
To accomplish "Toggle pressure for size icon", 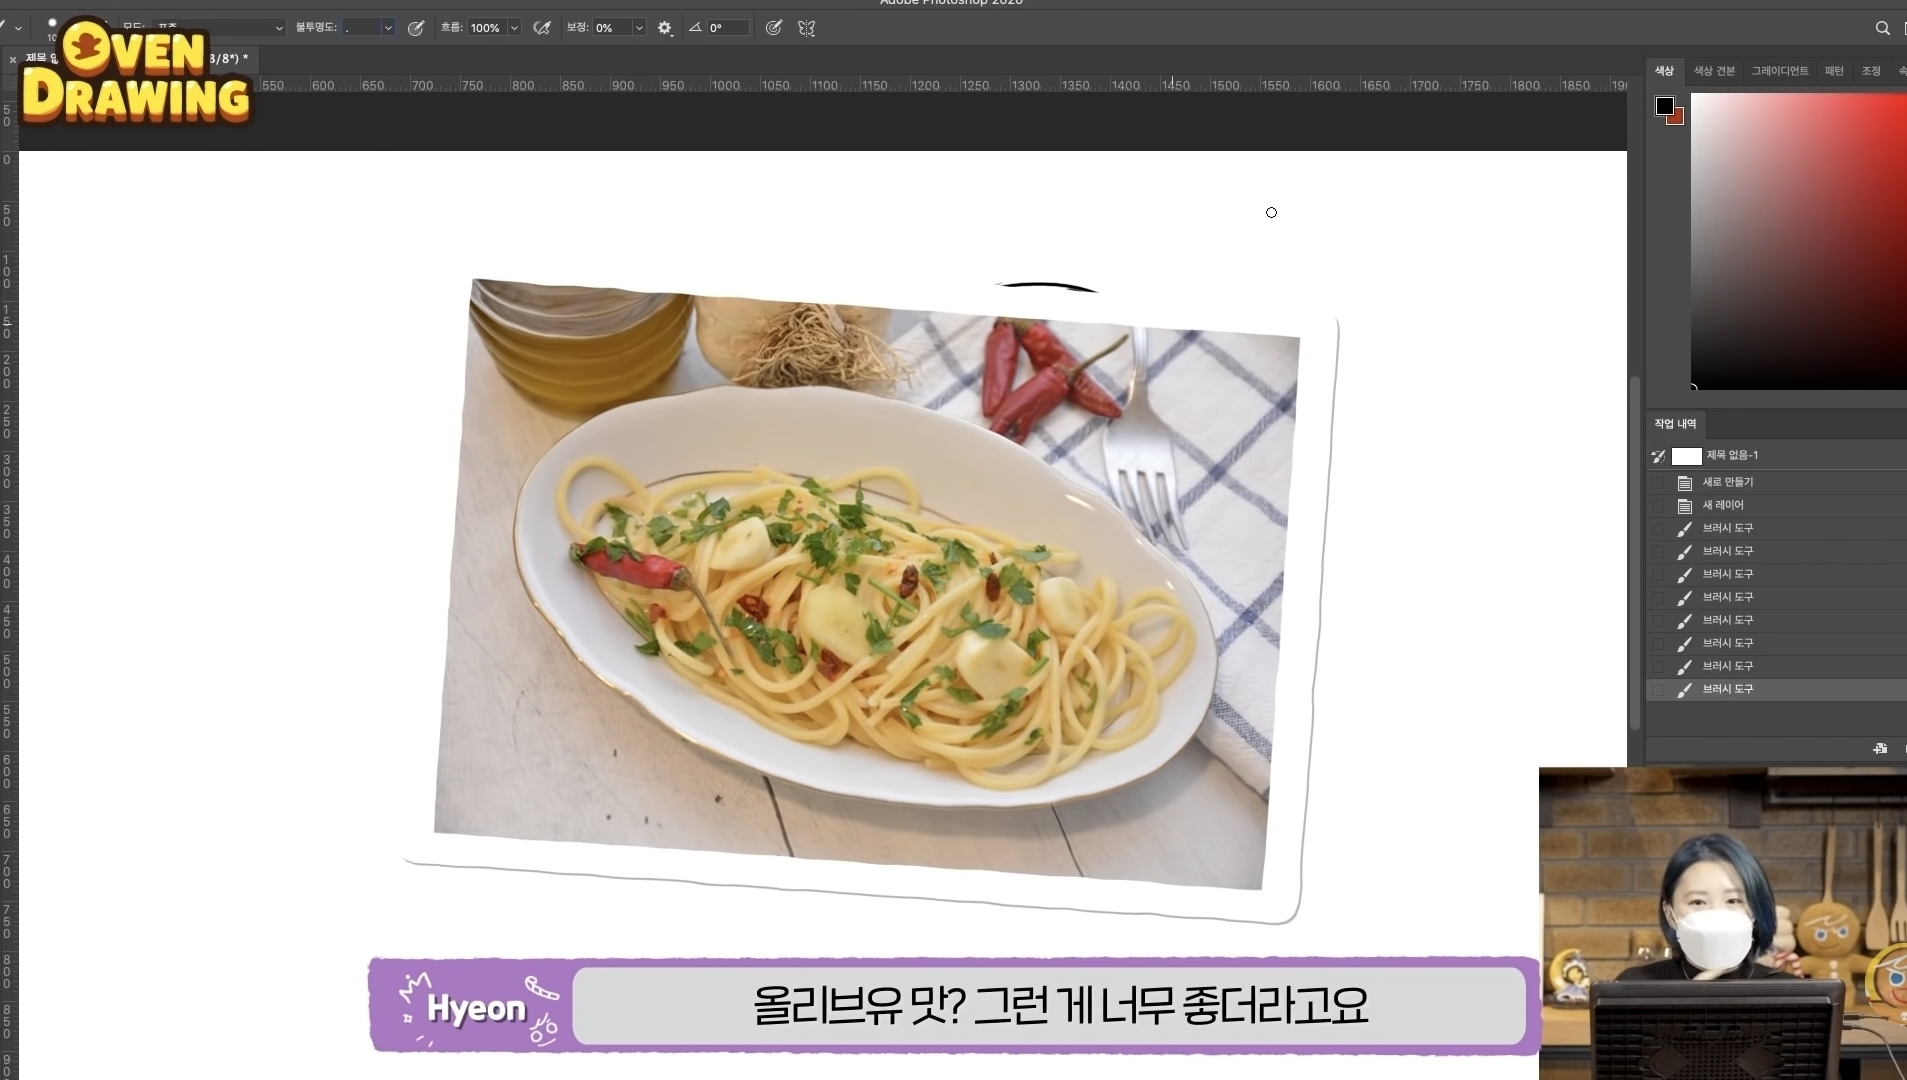I will (773, 28).
